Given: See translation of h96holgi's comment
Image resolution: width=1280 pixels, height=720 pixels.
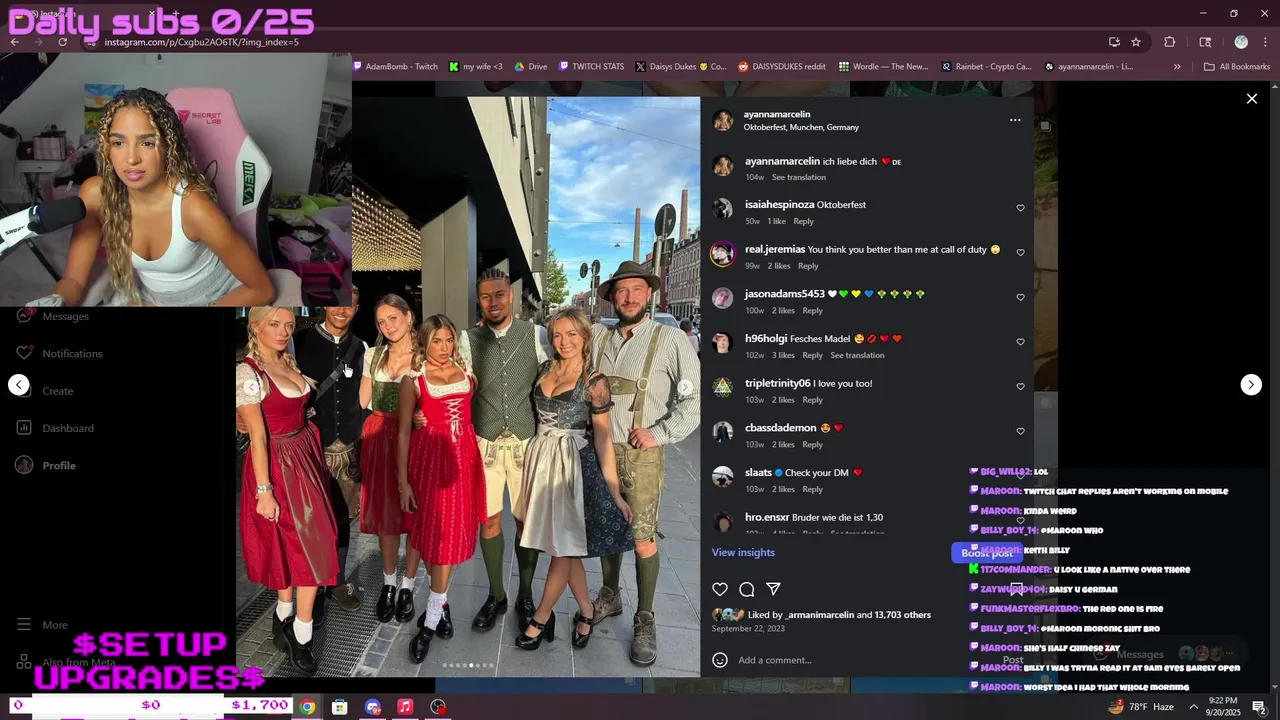Looking at the screenshot, I should click(x=857, y=355).
